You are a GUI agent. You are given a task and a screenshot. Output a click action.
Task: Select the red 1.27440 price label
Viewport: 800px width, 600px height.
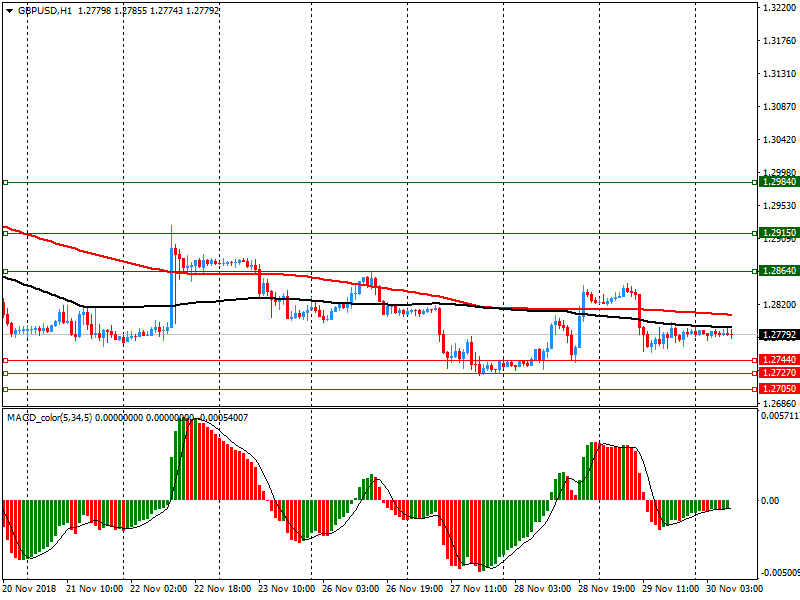tap(778, 360)
